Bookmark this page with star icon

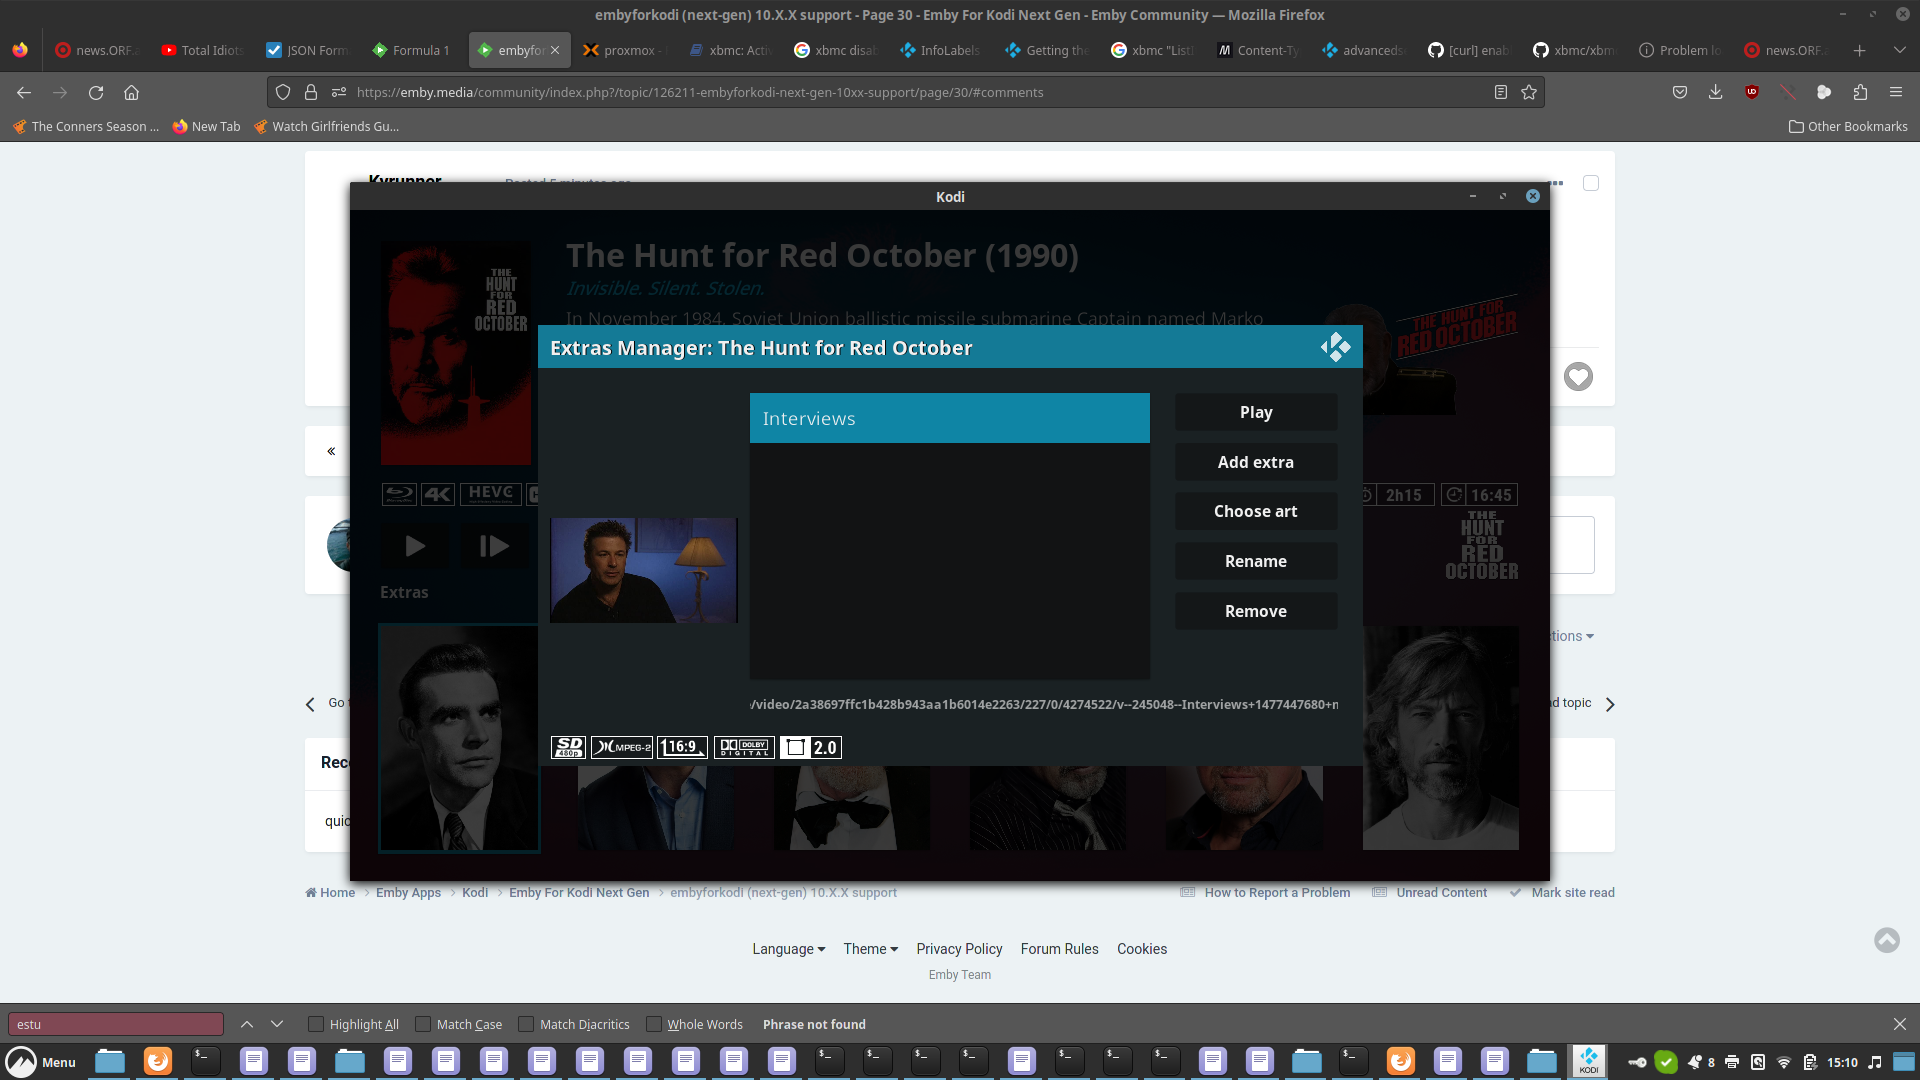(1529, 92)
